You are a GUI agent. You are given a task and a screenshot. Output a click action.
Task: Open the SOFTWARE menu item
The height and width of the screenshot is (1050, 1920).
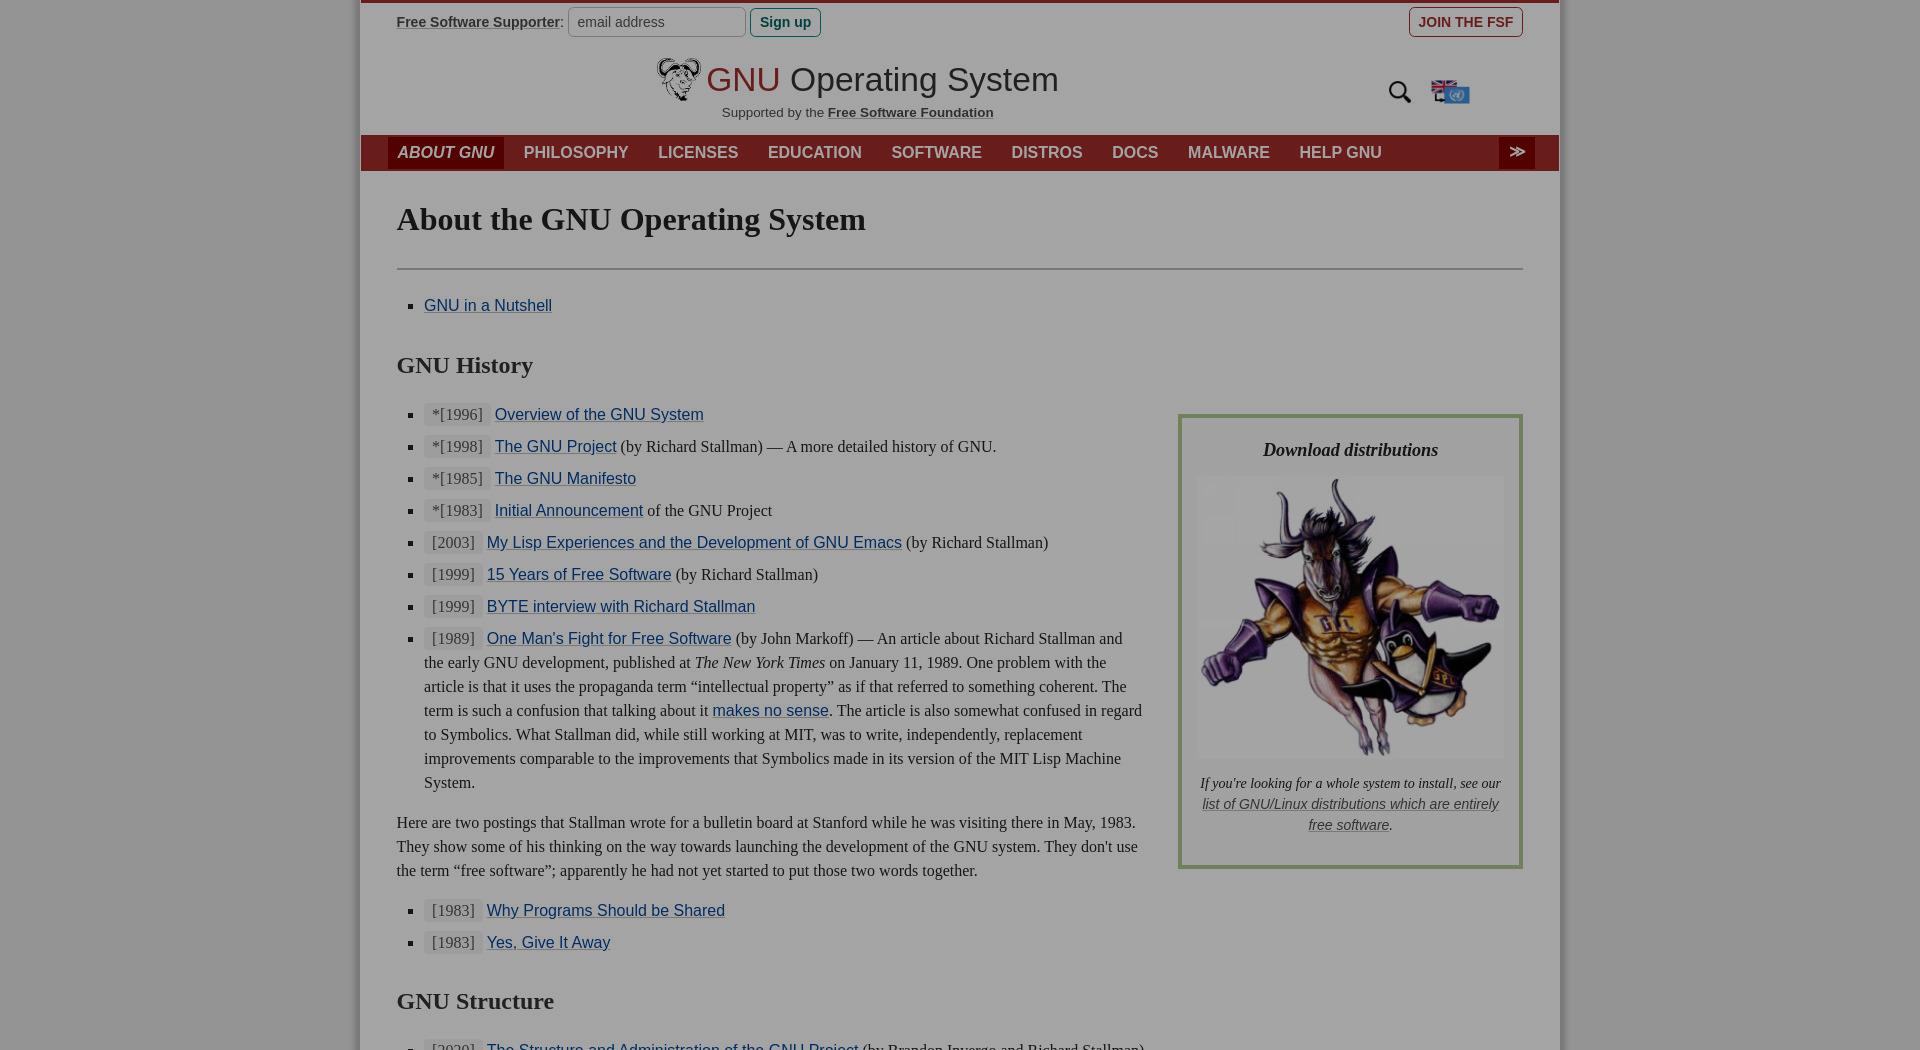pyautogui.click(x=936, y=153)
